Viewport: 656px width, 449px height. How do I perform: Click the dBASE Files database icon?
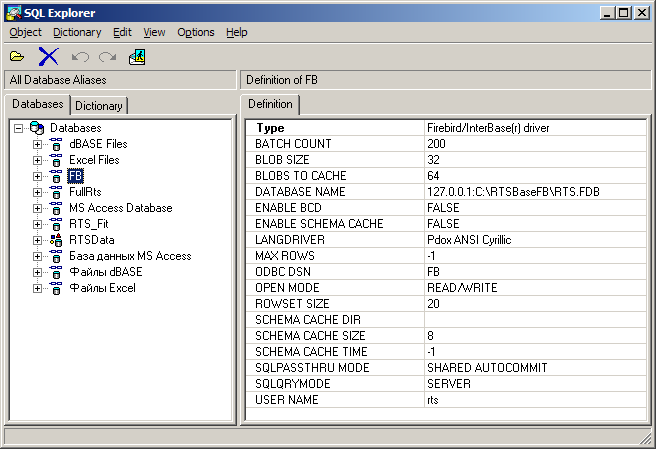[56, 144]
